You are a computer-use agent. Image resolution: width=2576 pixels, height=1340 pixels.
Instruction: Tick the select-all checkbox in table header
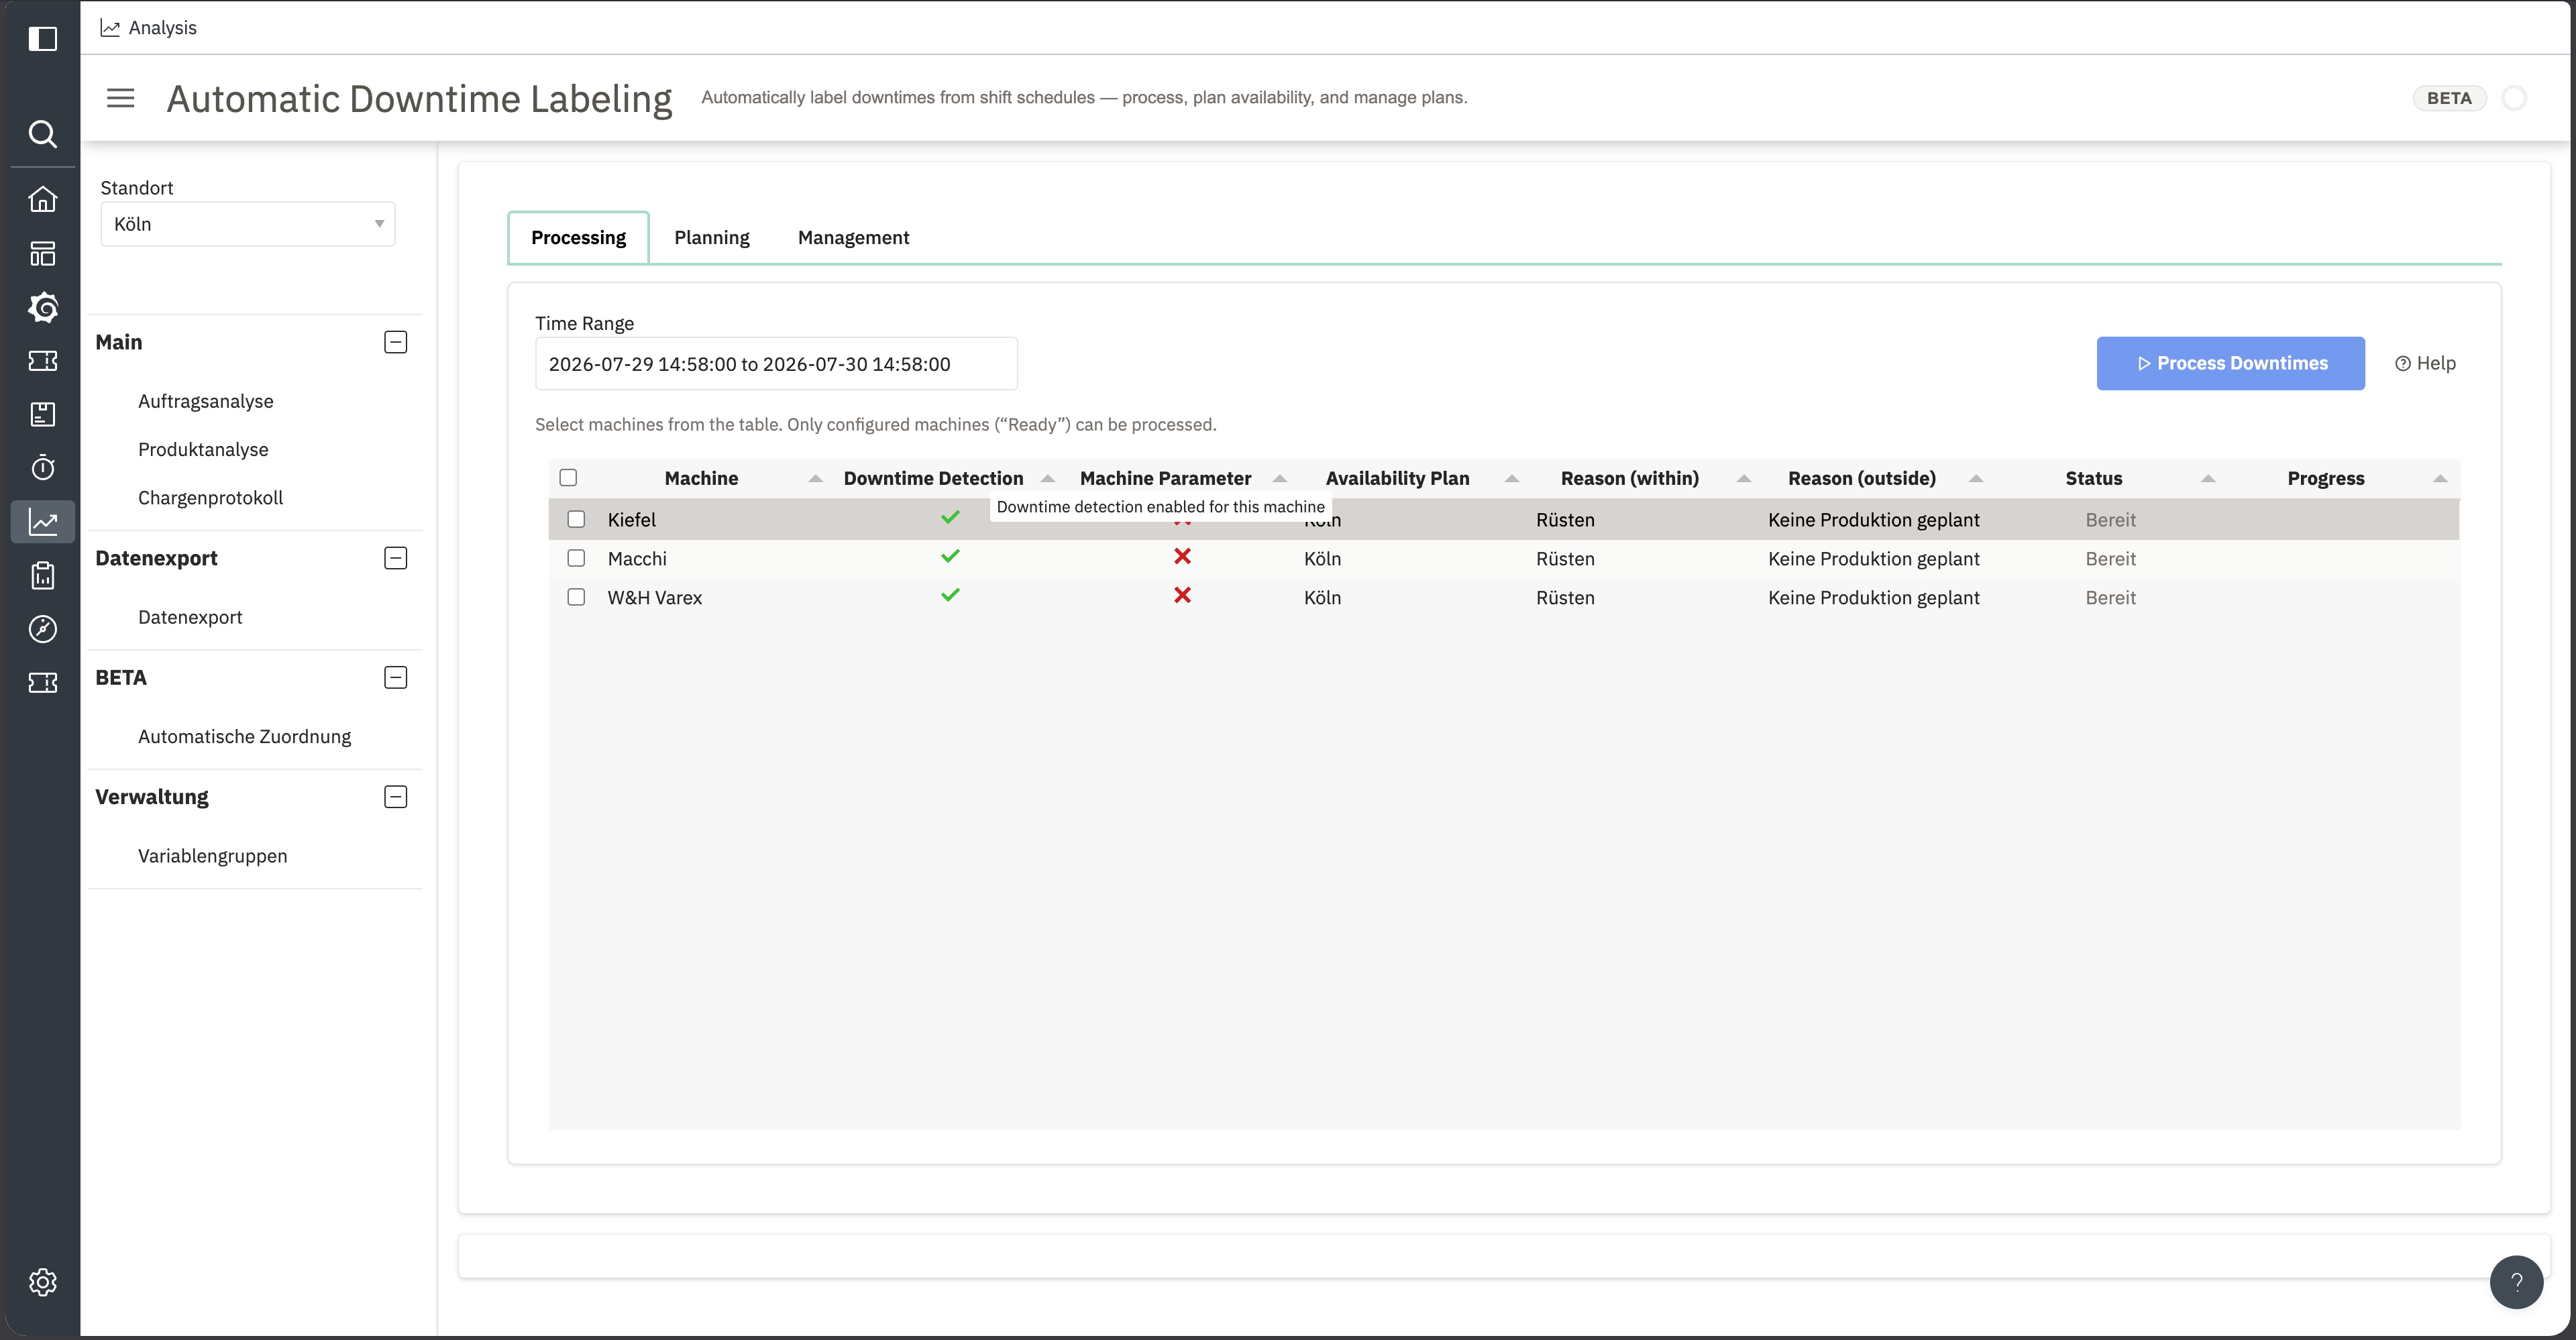(568, 478)
